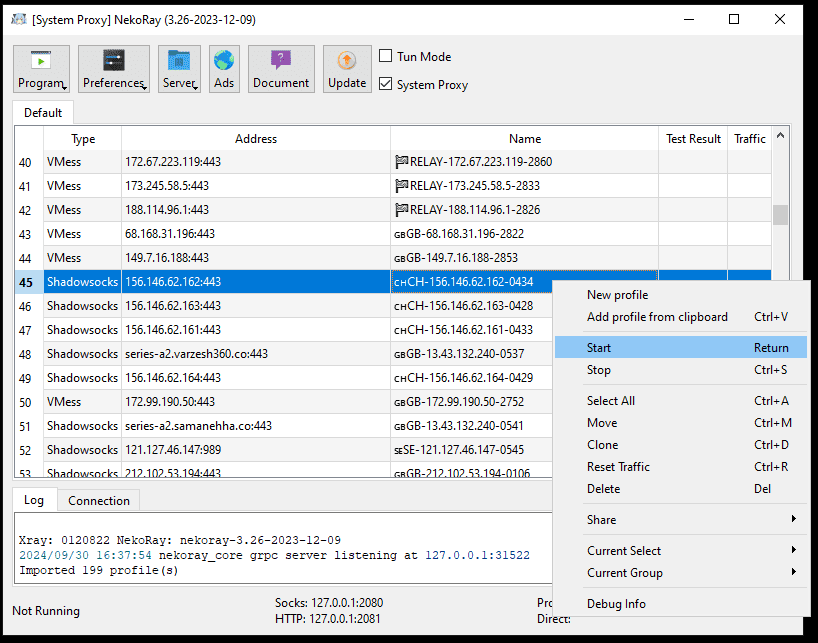Open the Document help button
The height and width of the screenshot is (643, 818).
(281, 69)
